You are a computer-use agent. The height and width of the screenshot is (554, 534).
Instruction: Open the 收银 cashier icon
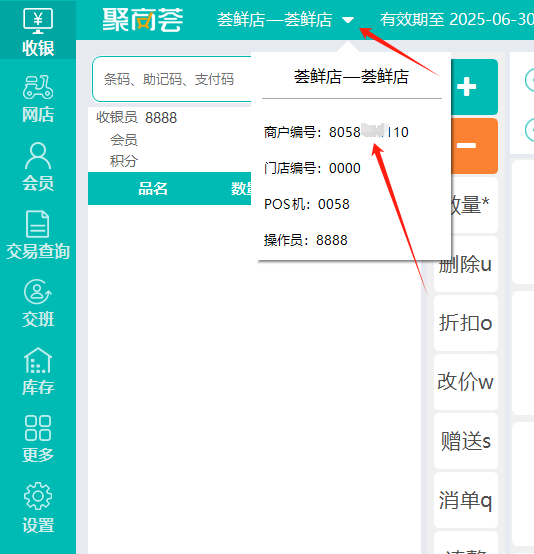pos(38,31)
